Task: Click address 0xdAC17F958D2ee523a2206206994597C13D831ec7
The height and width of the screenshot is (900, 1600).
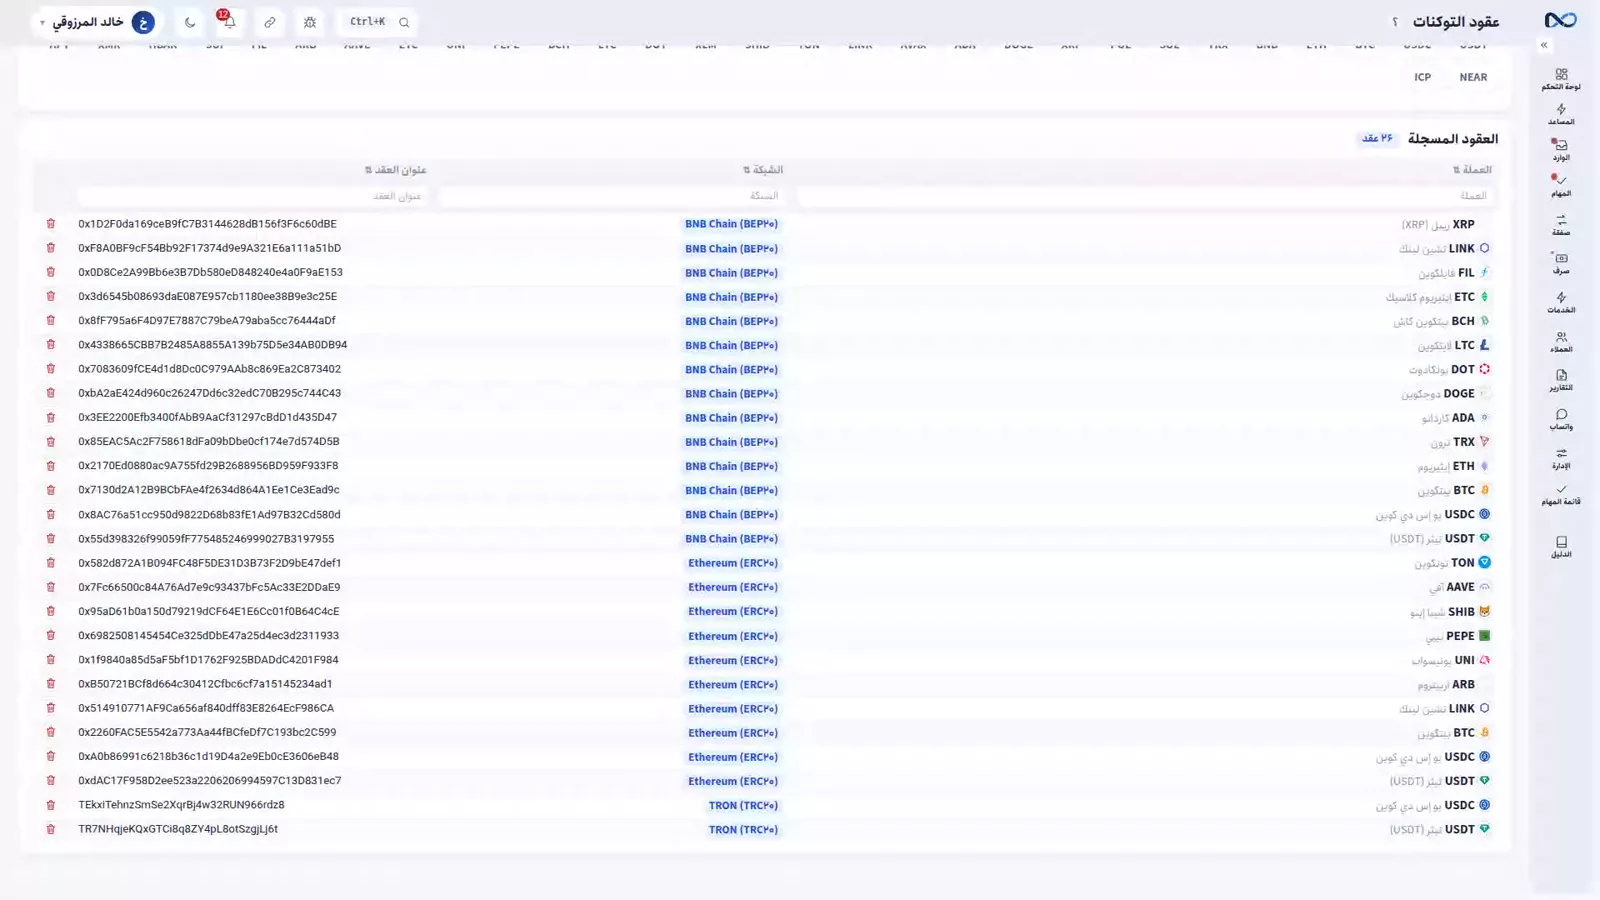Action: coord(209,781)
